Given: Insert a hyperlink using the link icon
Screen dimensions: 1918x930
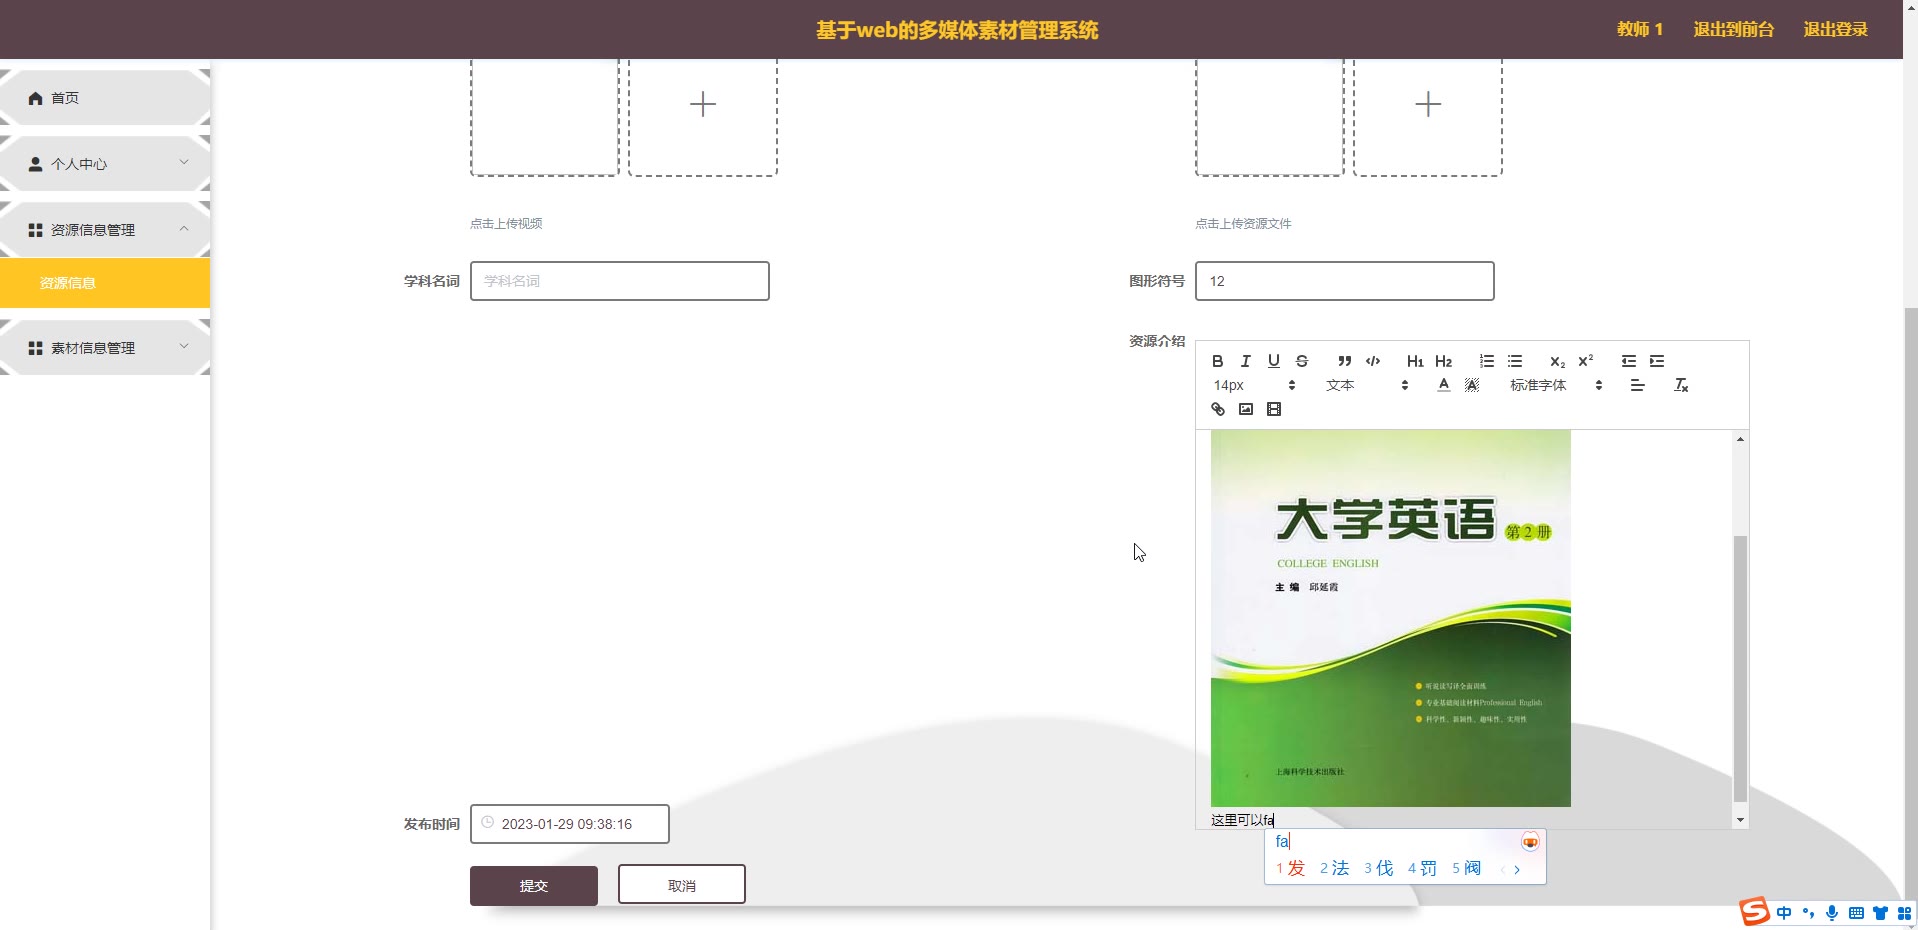Looking at the screenshot, I should (x=1217, y=409).
